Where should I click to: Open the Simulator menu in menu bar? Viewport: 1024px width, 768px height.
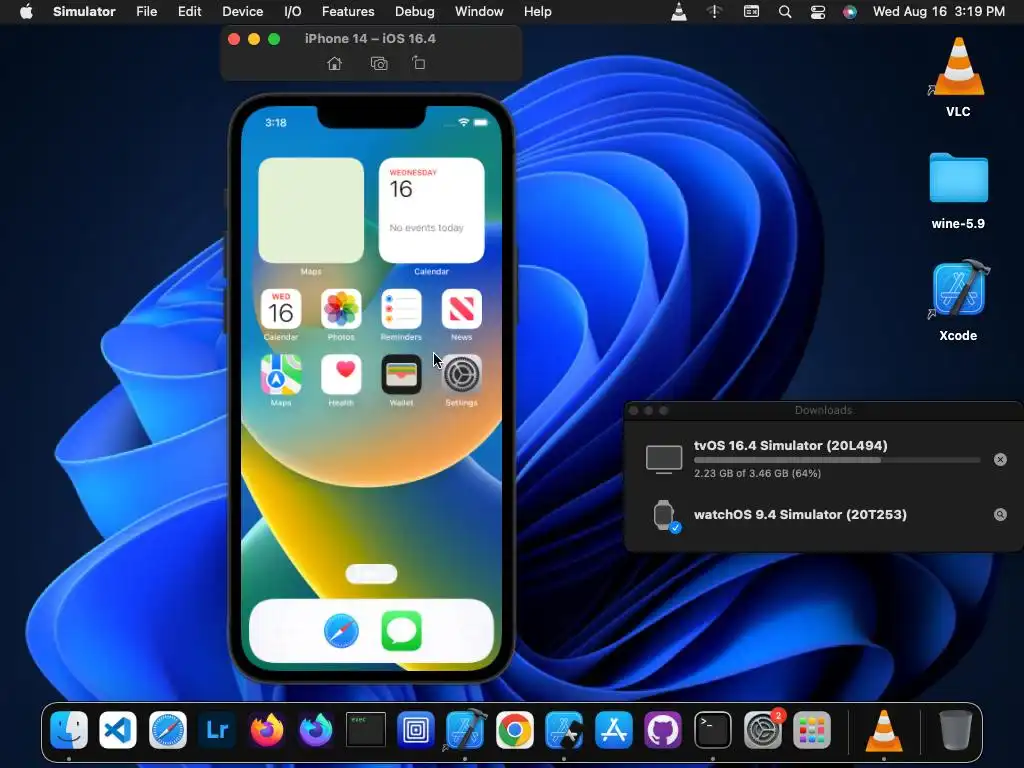[84, 12]
